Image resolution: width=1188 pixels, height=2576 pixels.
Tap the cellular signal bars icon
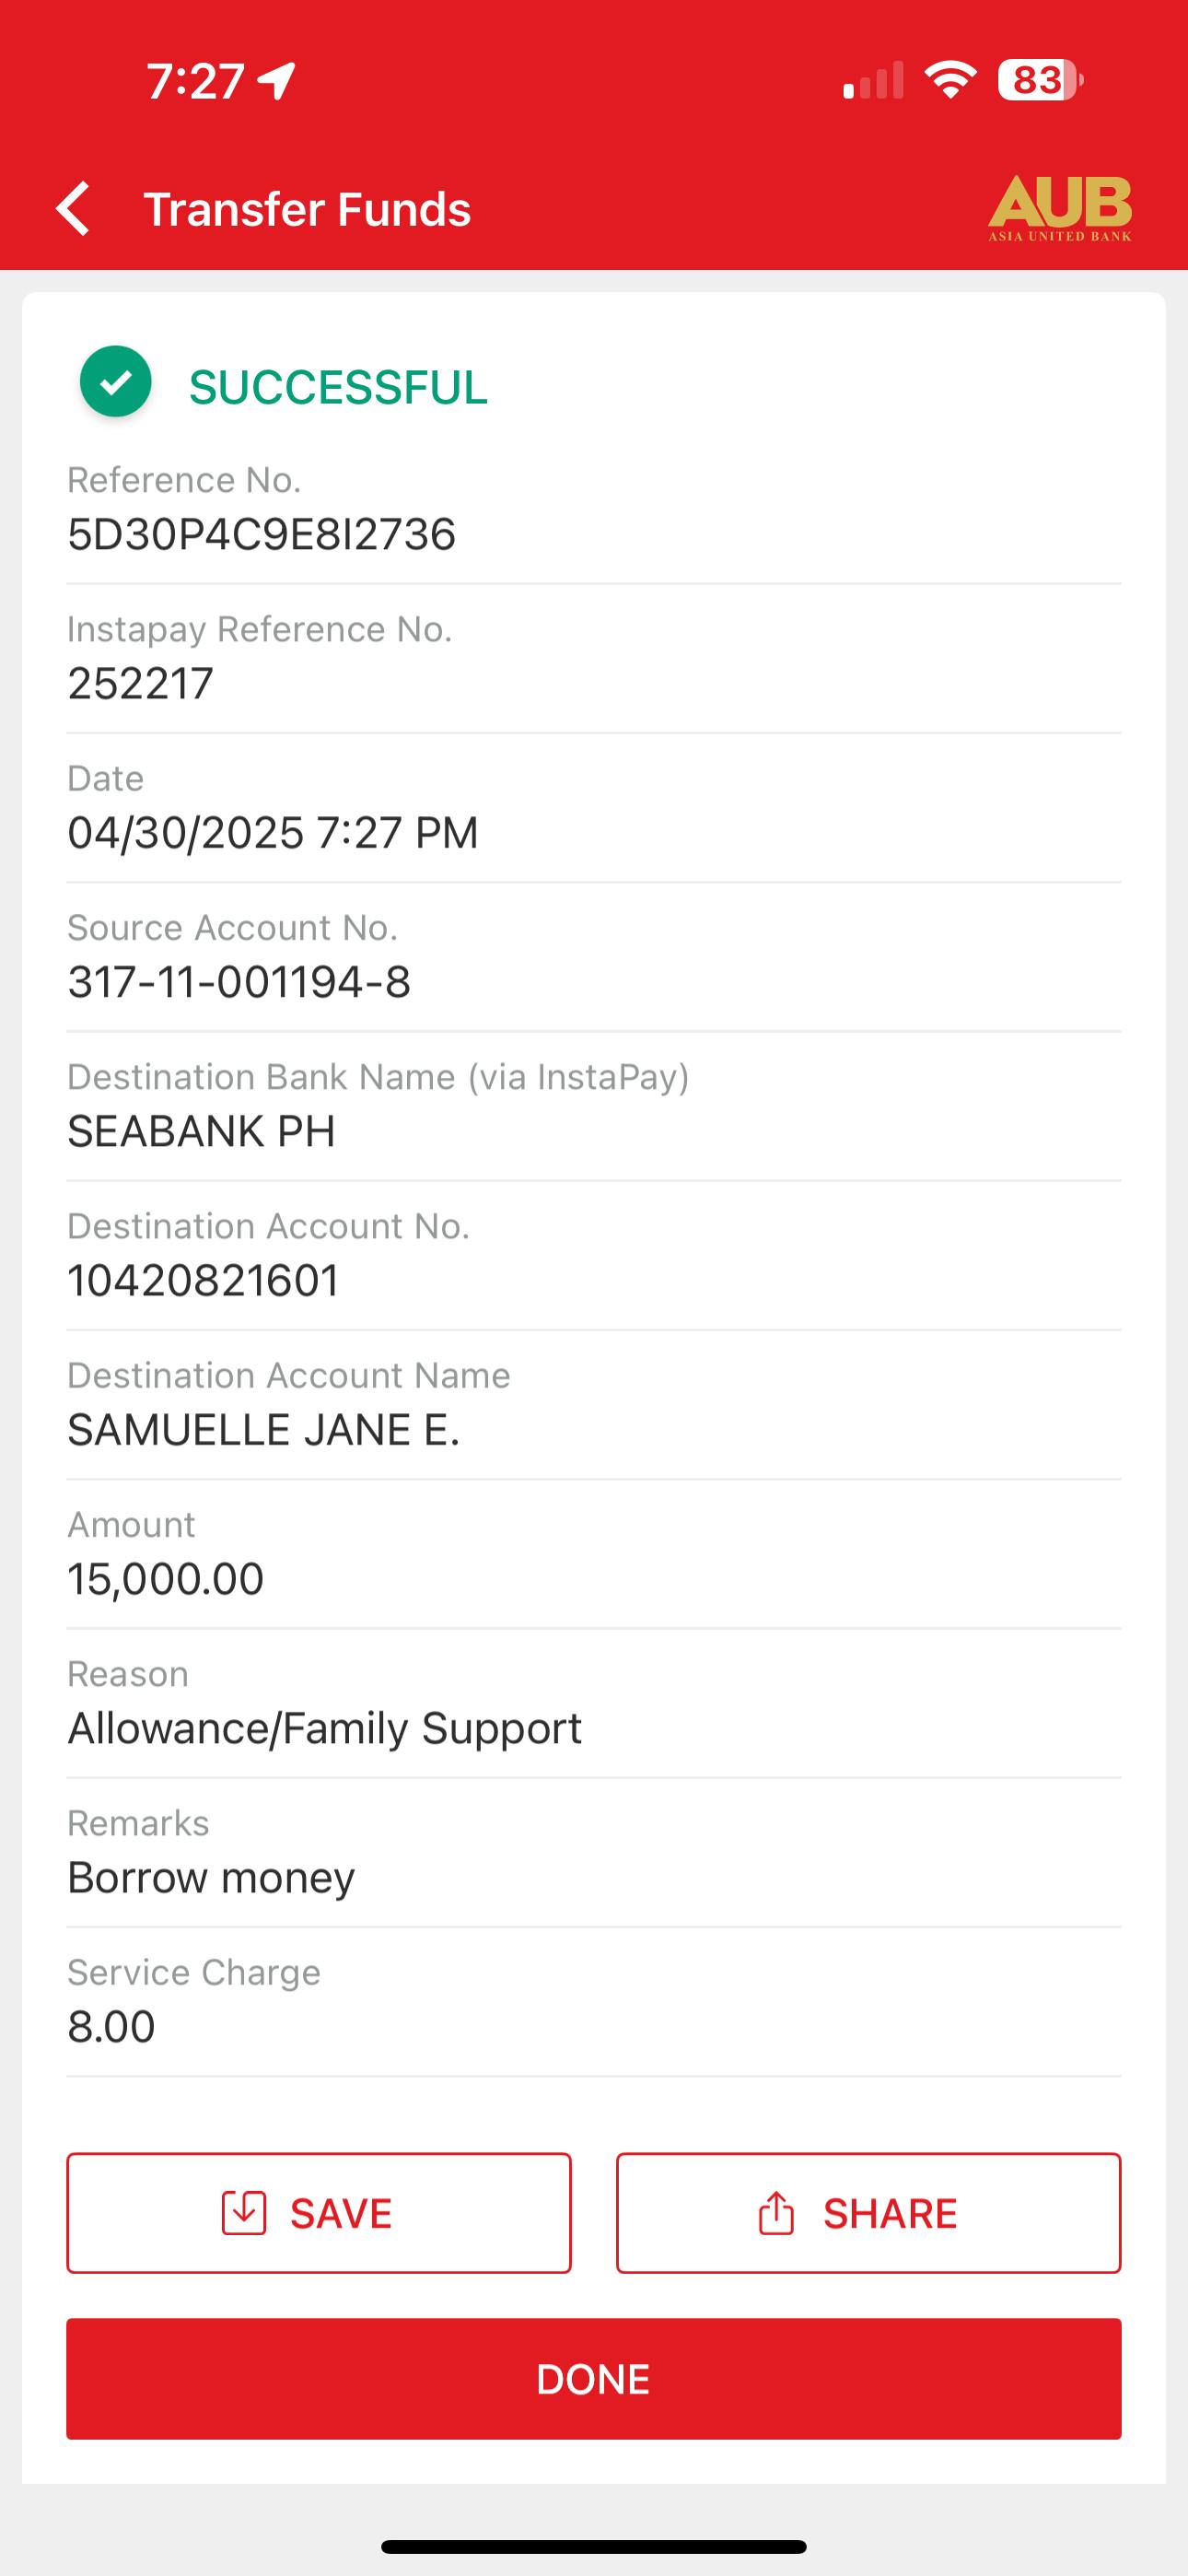pyautogui.click(x=873, y=80)
